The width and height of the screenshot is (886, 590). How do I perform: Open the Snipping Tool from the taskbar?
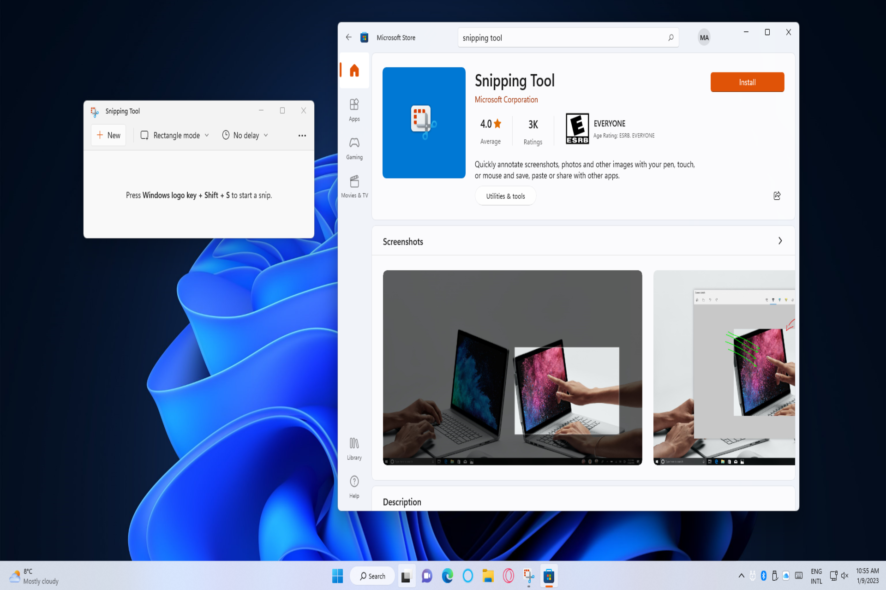527,575
